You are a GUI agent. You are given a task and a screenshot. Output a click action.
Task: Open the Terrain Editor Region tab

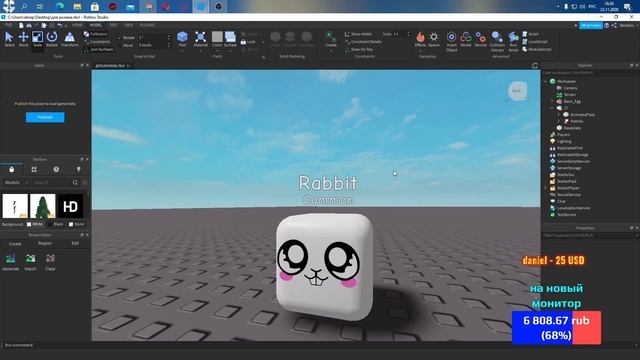pos(45,244)
